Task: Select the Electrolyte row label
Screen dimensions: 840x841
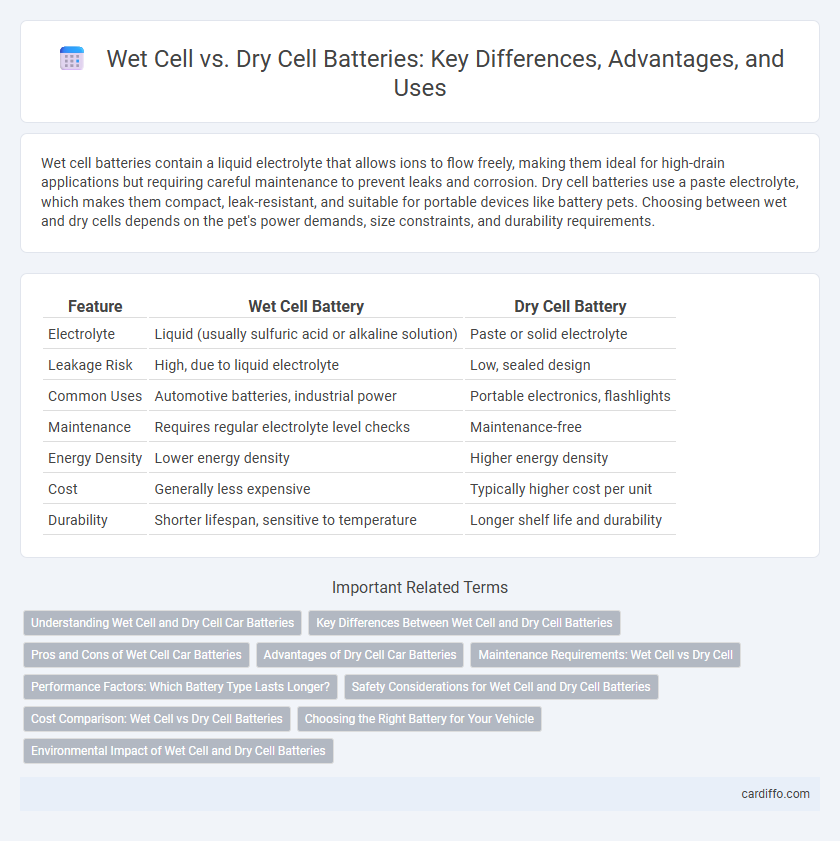Action: 82,334
